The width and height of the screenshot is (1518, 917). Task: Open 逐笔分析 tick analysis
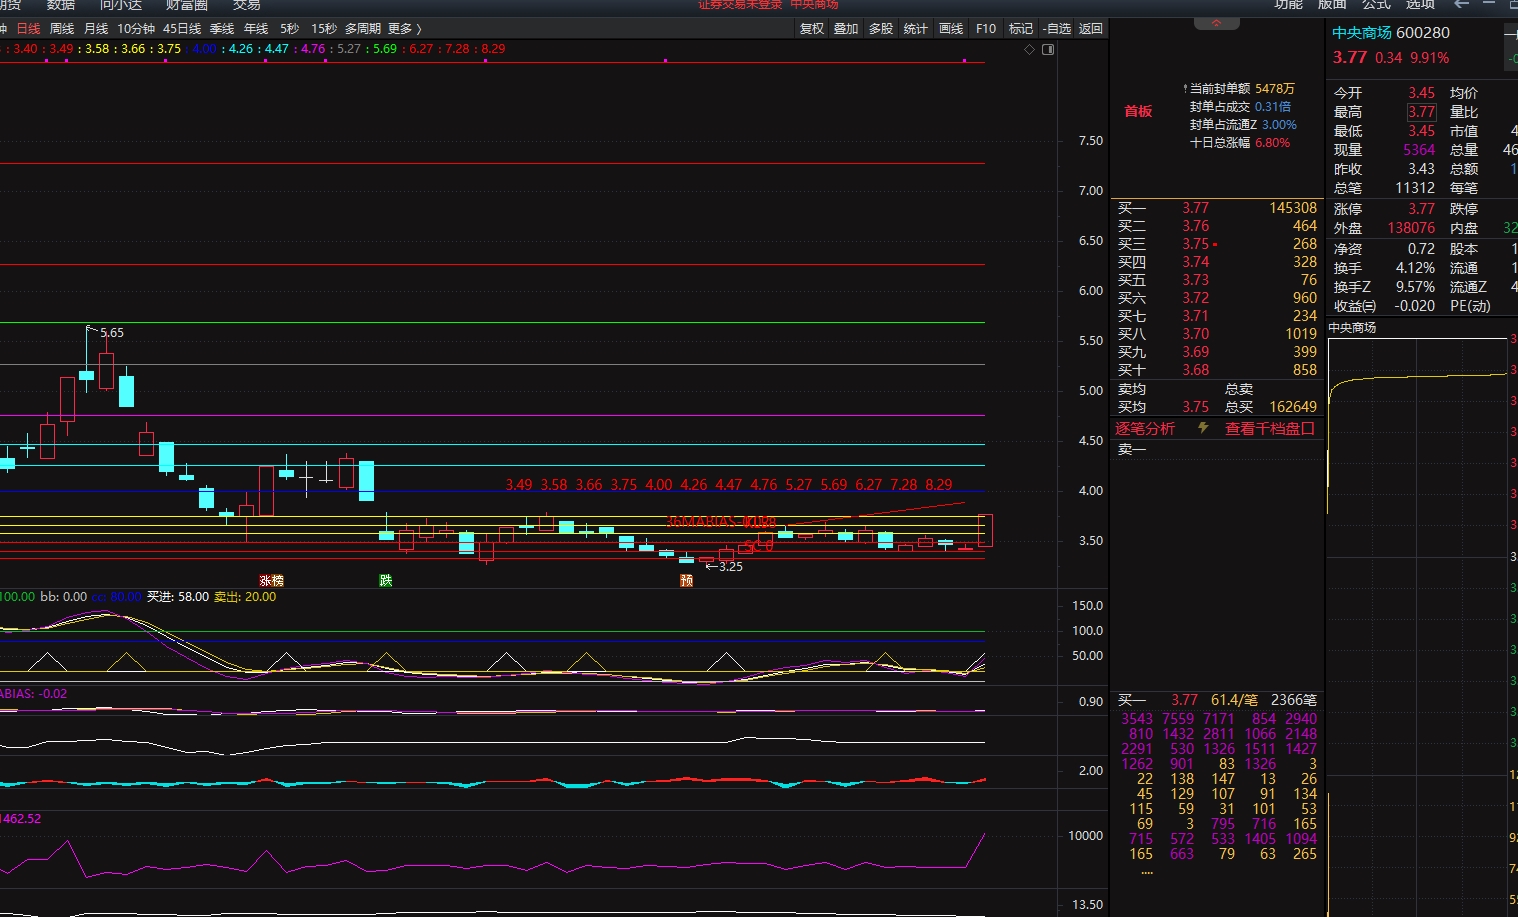pos(1145,428)
